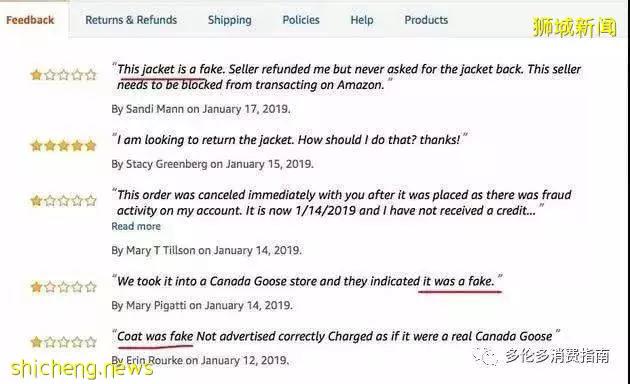Open the Products tab

426,20
